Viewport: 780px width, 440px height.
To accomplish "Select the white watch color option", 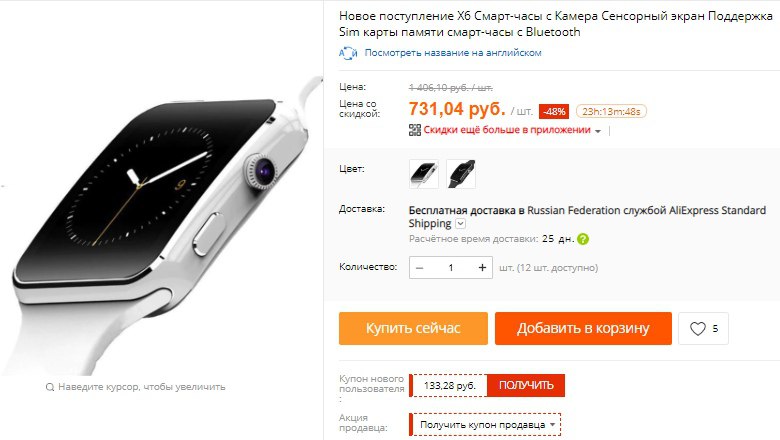I will pyautogui.click(x=424, y=174).
